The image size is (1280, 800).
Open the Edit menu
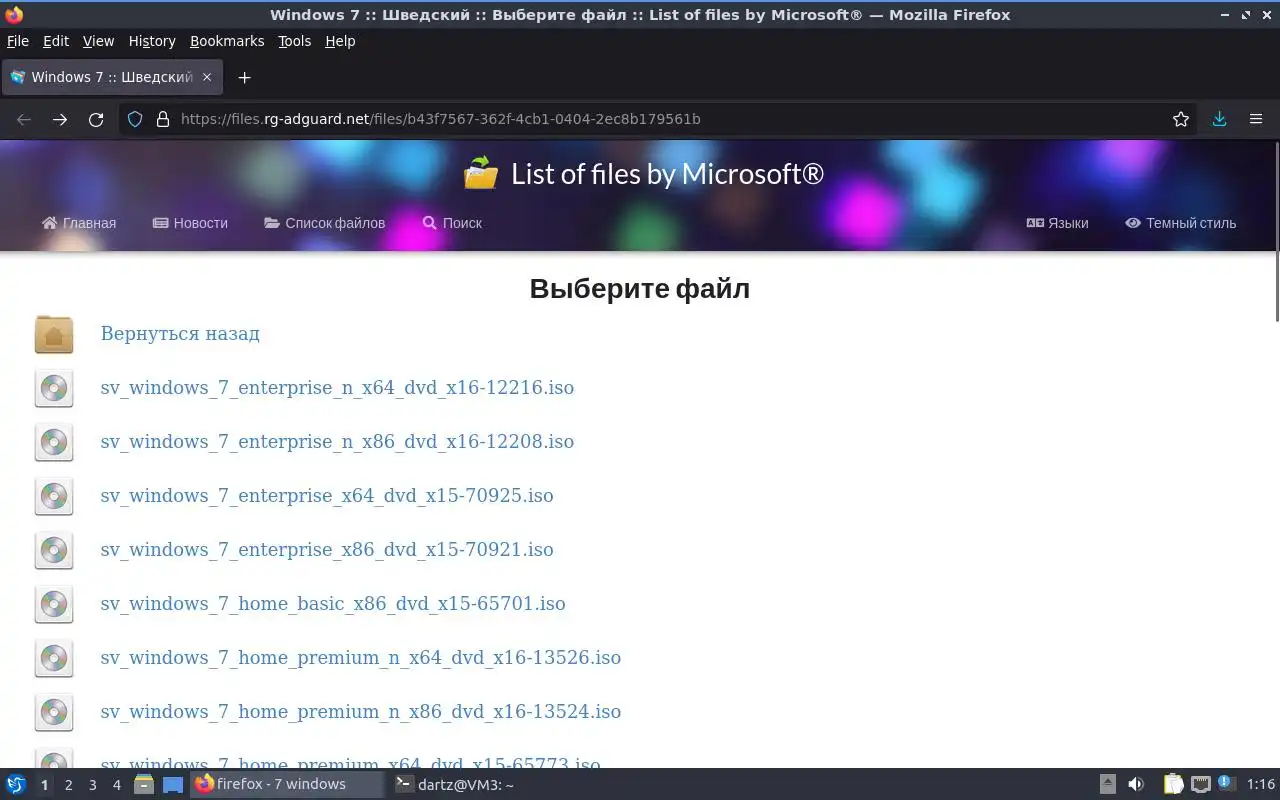coord(56,41)
